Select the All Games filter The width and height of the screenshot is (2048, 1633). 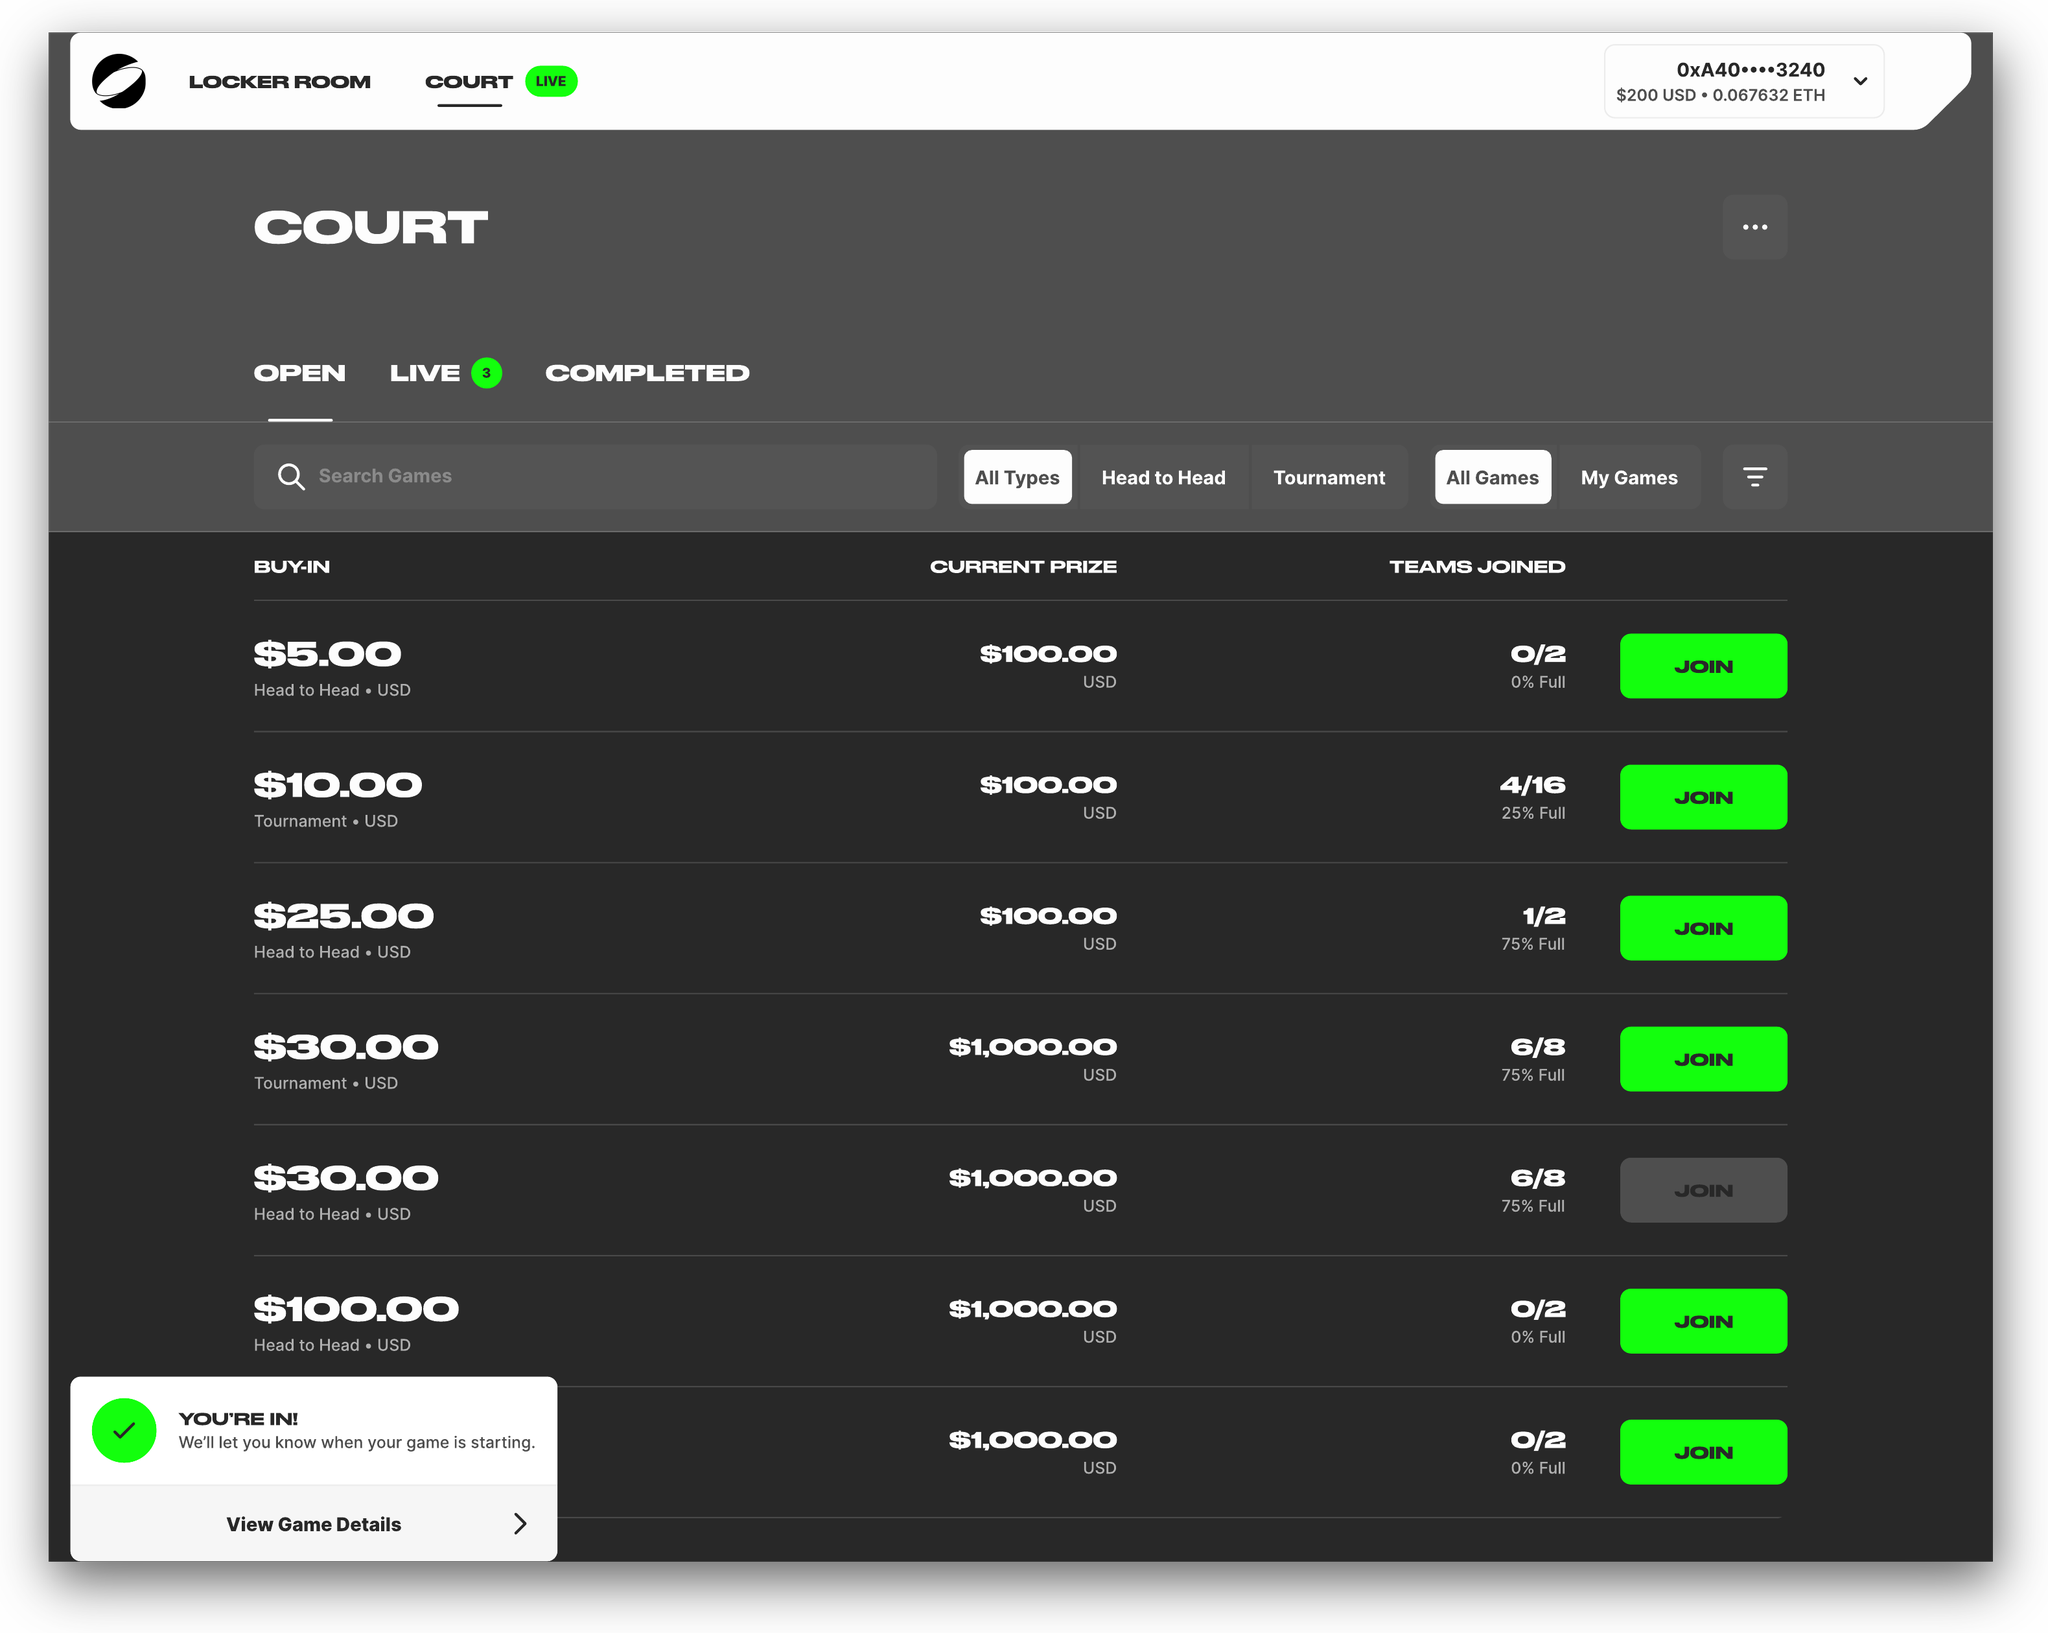[1492, 477]
